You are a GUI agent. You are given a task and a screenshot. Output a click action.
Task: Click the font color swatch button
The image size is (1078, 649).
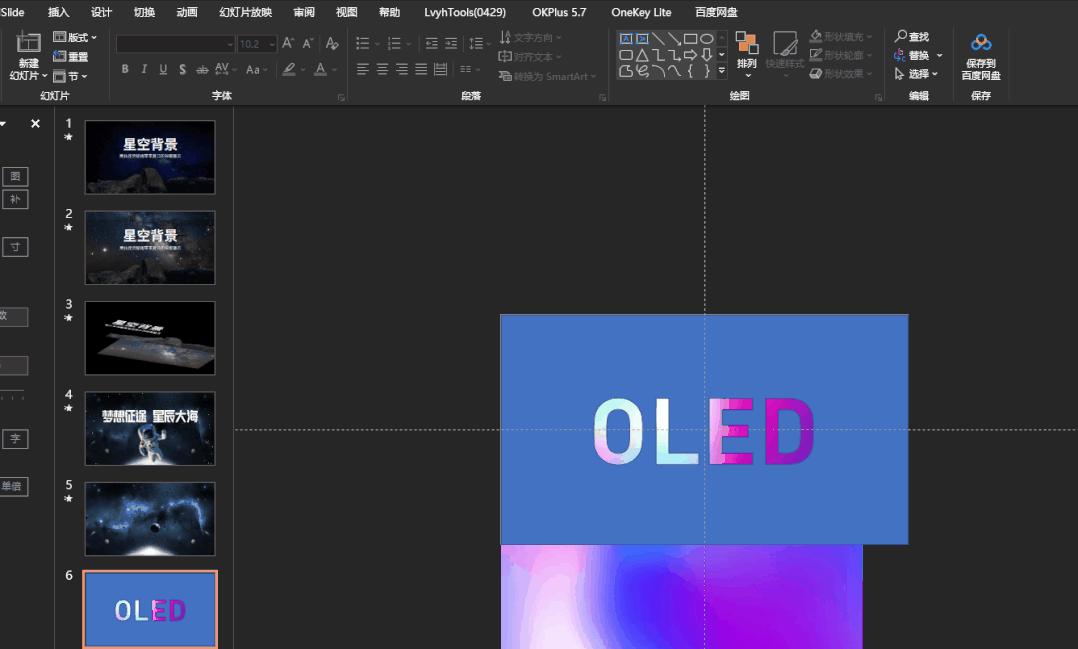(320, 70)
